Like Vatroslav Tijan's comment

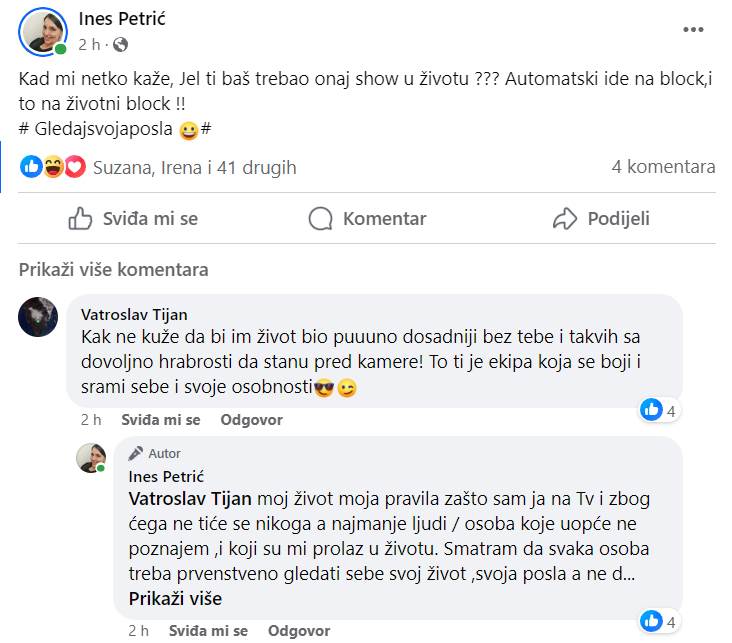160,420
